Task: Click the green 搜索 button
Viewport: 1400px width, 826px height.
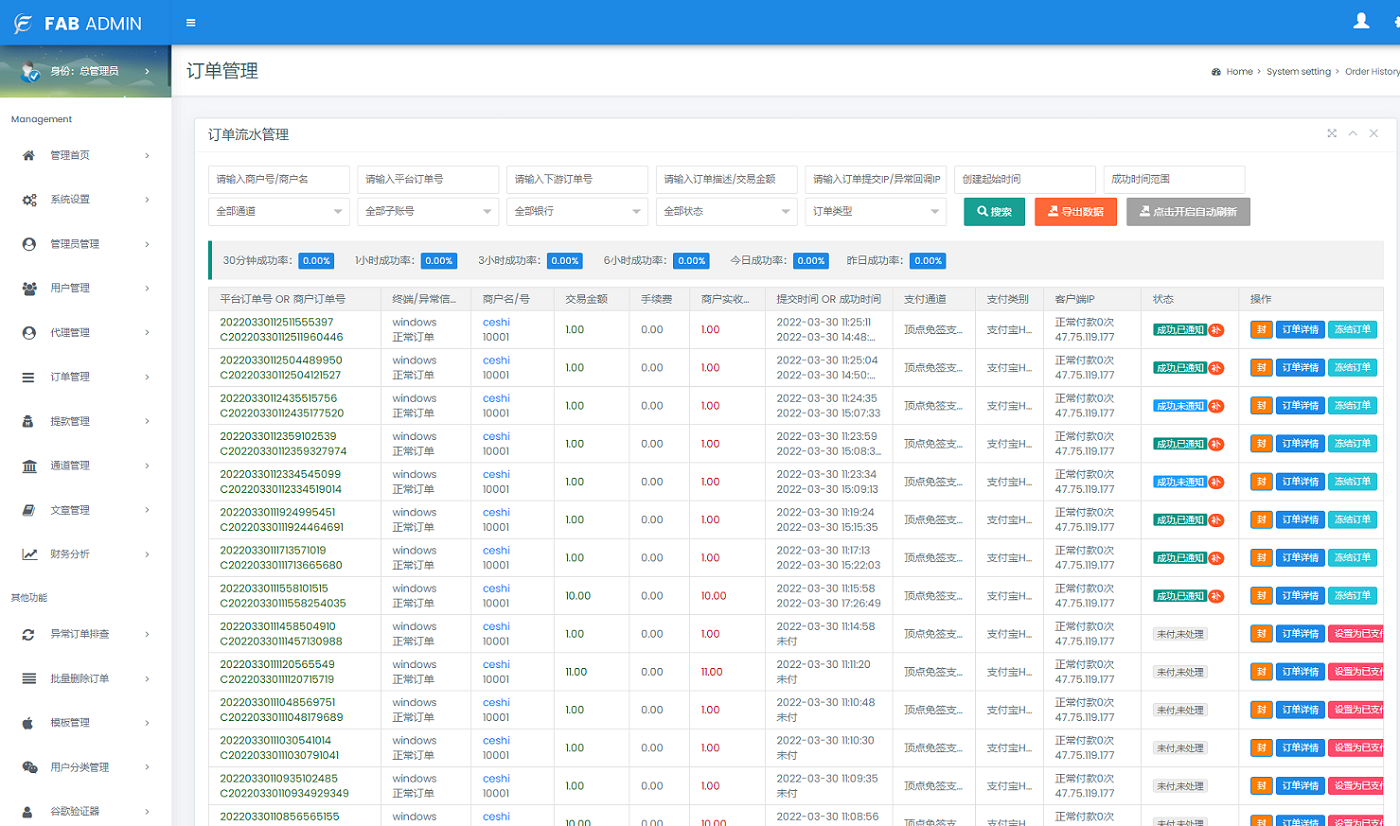Action: (994, 212)
